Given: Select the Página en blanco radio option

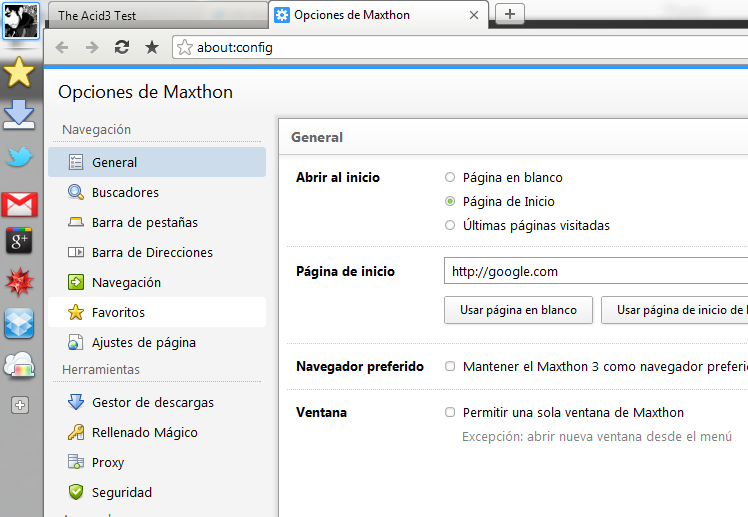Looking at the screenshot, I should [x=450, y=178].
